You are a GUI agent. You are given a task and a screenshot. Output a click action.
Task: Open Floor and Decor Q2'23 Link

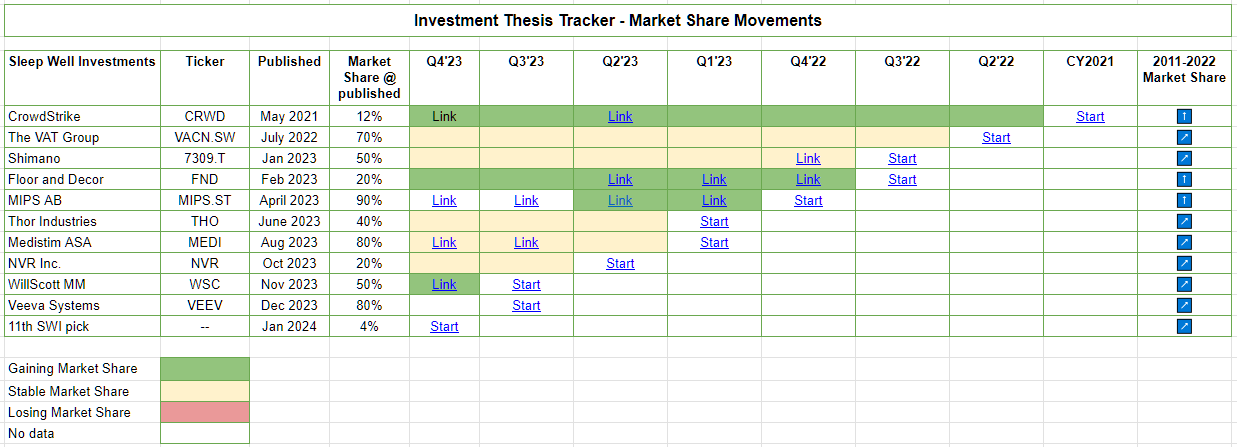(x=620, y=179)
